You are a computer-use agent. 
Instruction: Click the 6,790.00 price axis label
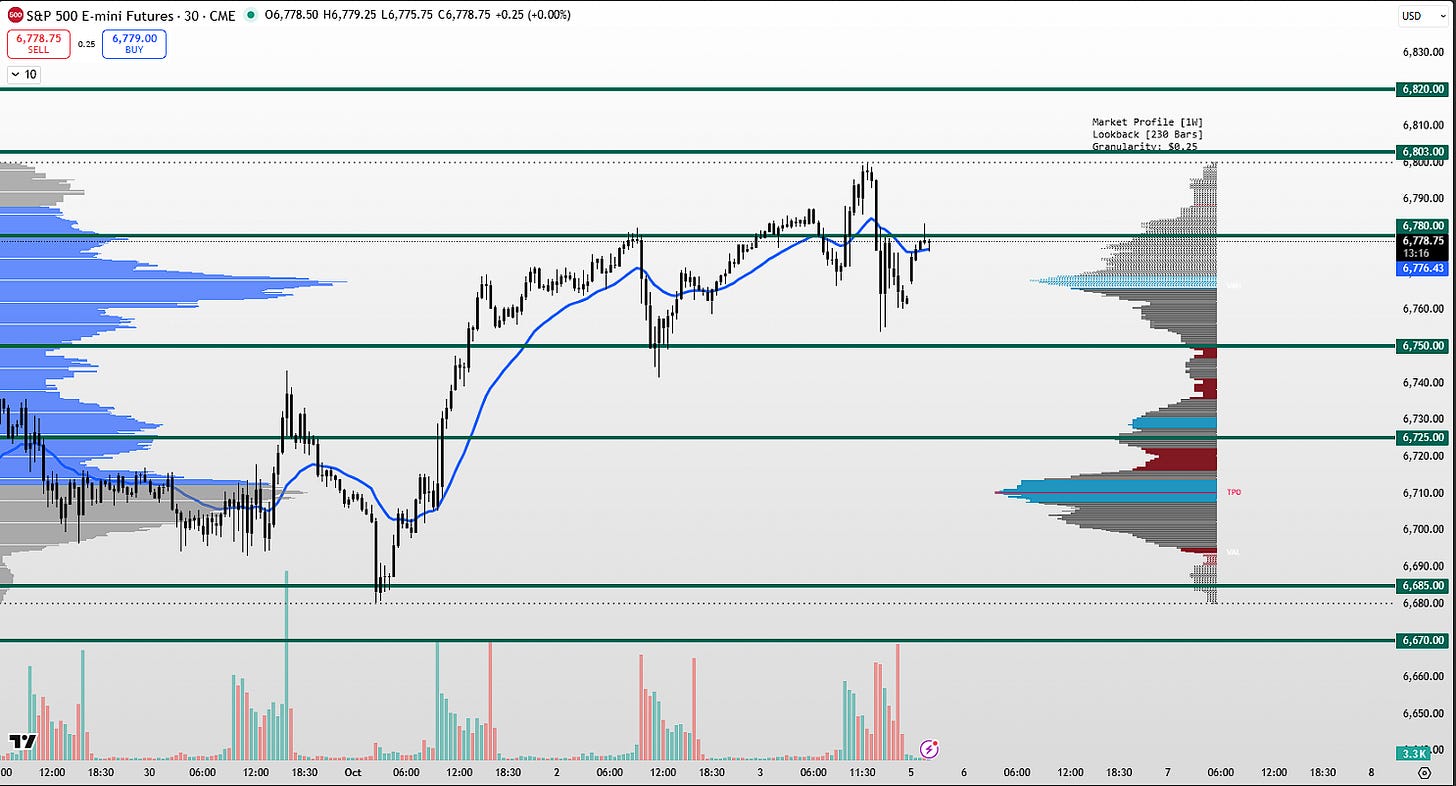tap(1421, 199)
